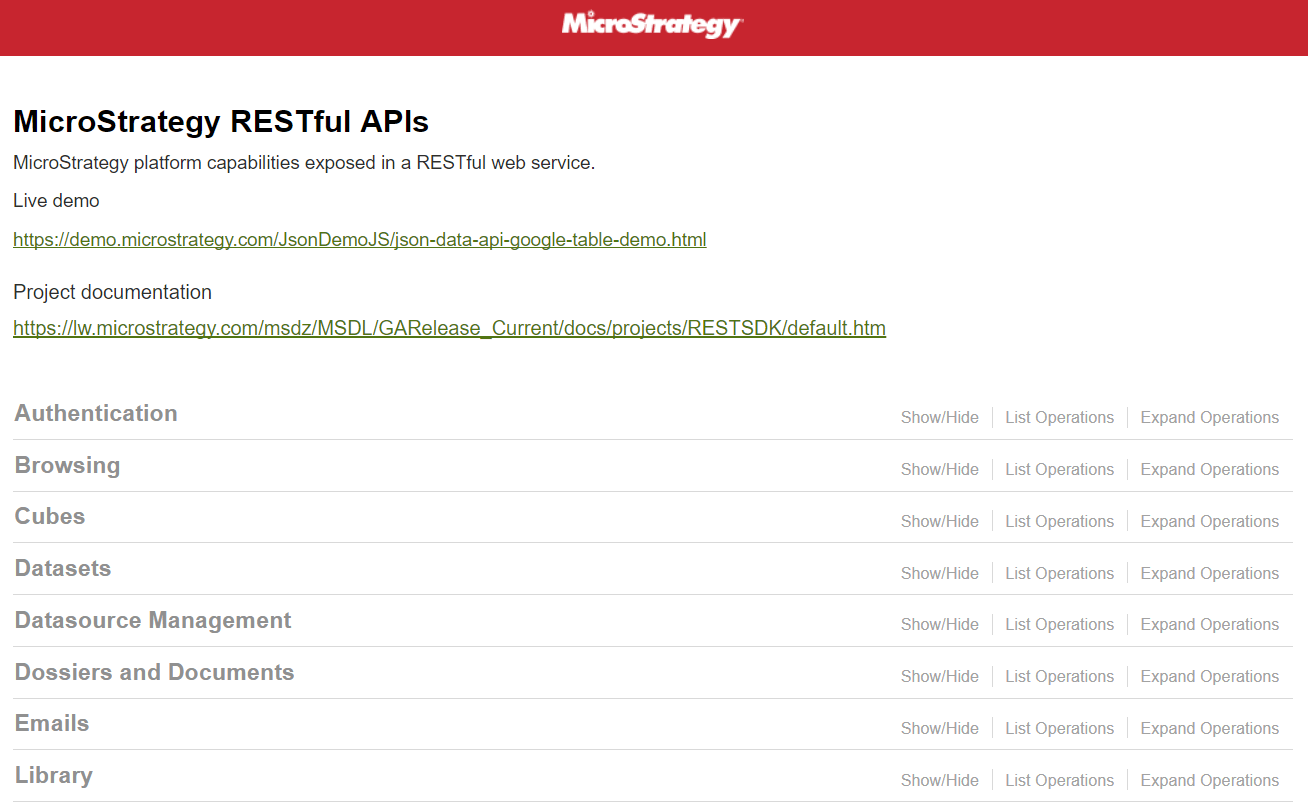List Operations for Cubes section
1308x805 pixels.
click(1059, 522)
